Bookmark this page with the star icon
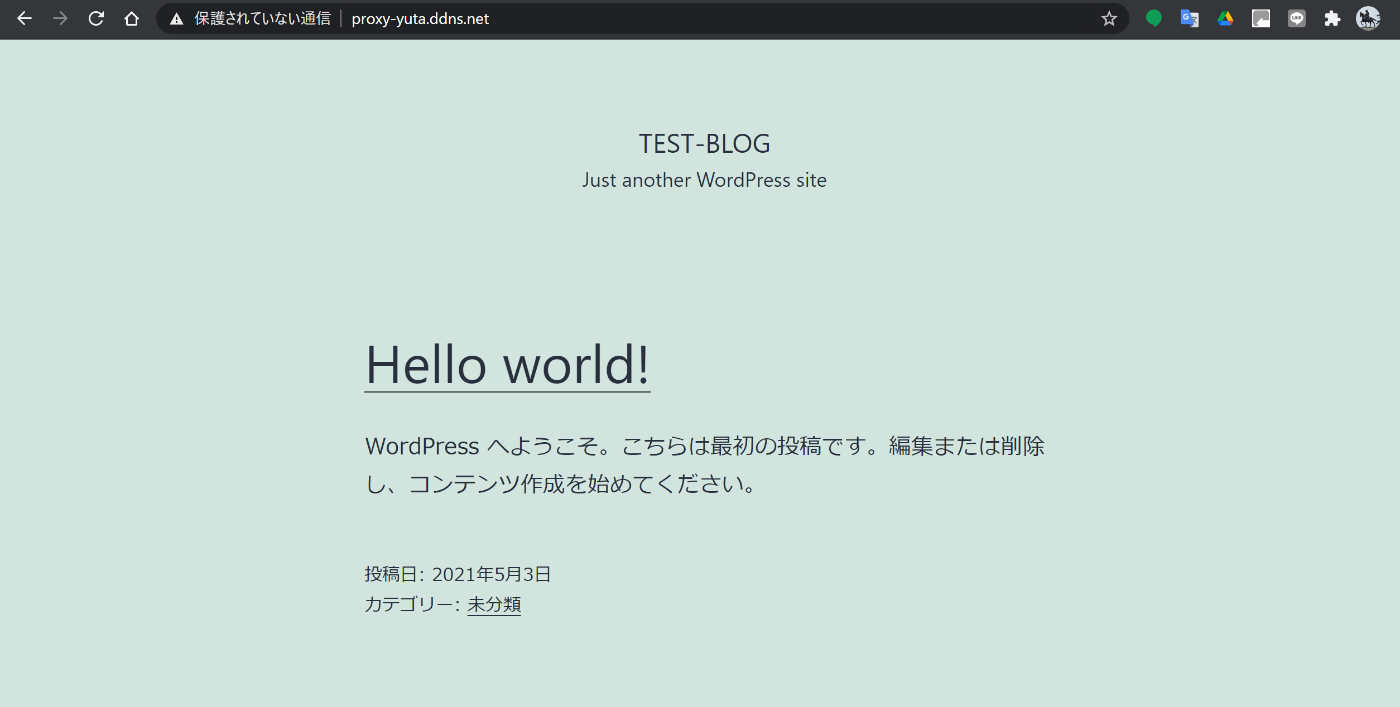 [1108, 18]
